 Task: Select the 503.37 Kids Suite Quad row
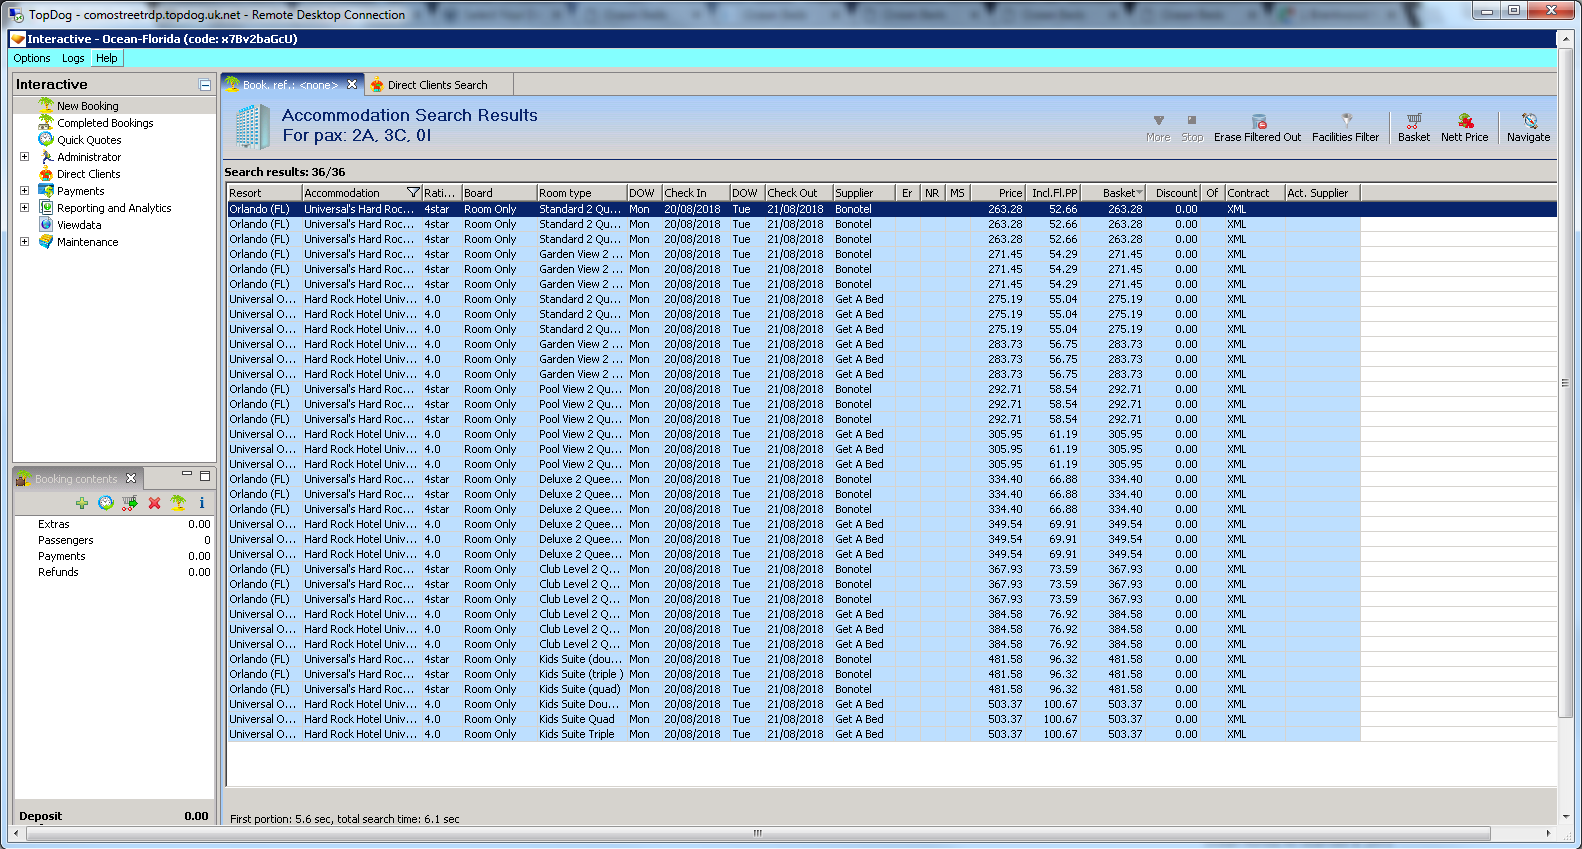pyautogui.click(x=892, y=719)
